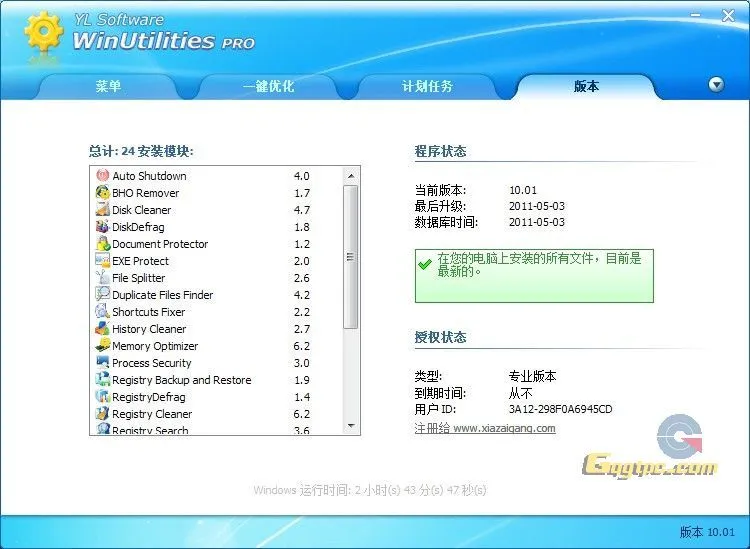Screen dimensions: 750x549
Task: Select the EXE Protect list row
Action: point(217,261)
